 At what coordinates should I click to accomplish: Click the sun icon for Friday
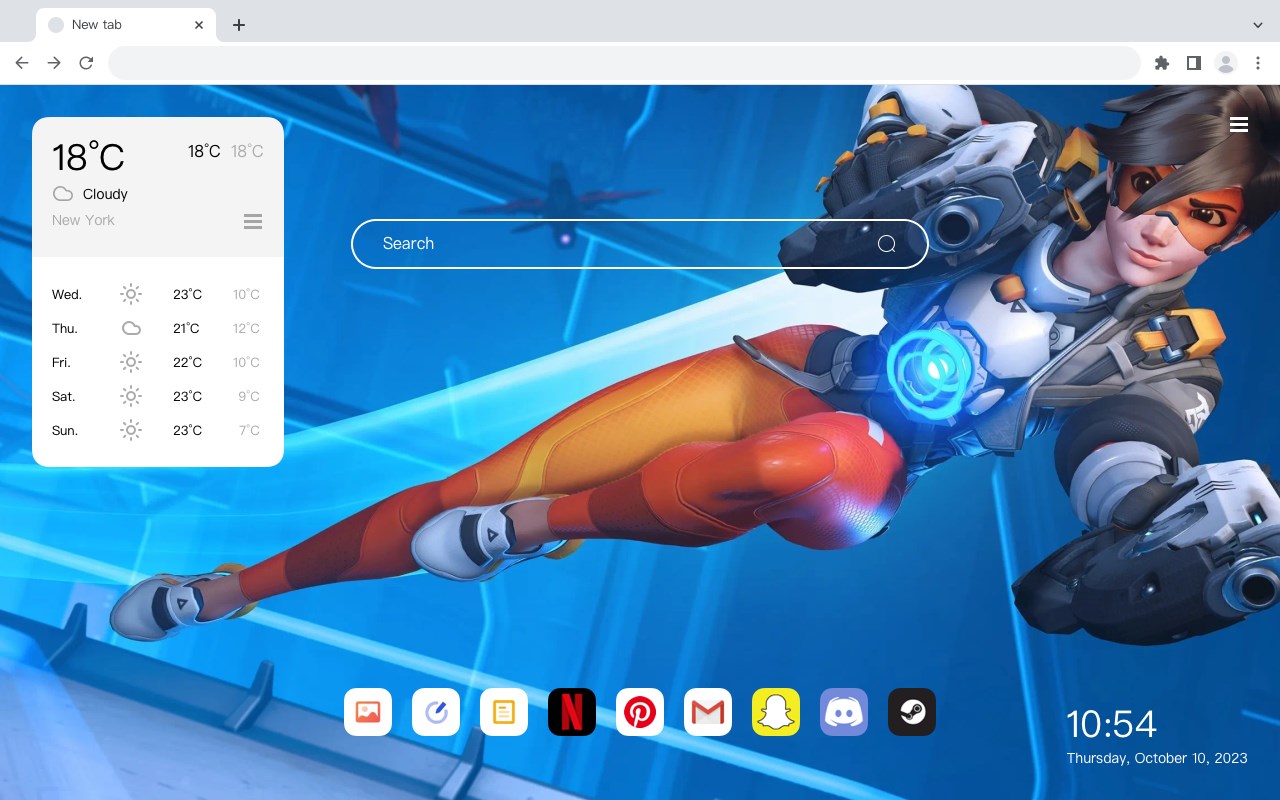(131, 362)
